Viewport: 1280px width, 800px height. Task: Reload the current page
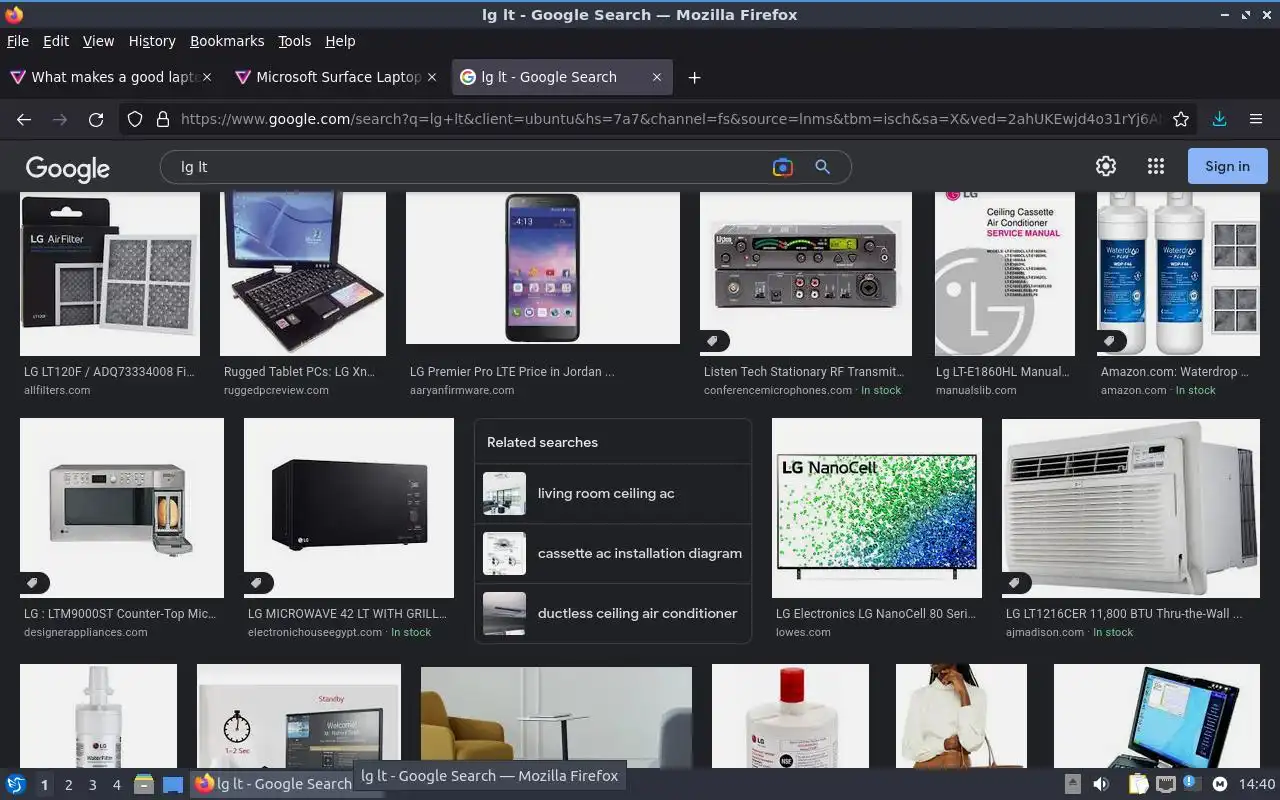pyautogui.click(x=96, y=119)
